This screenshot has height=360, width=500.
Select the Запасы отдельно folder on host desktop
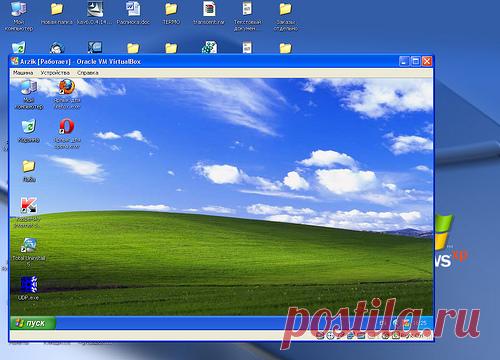pos(285,9)
